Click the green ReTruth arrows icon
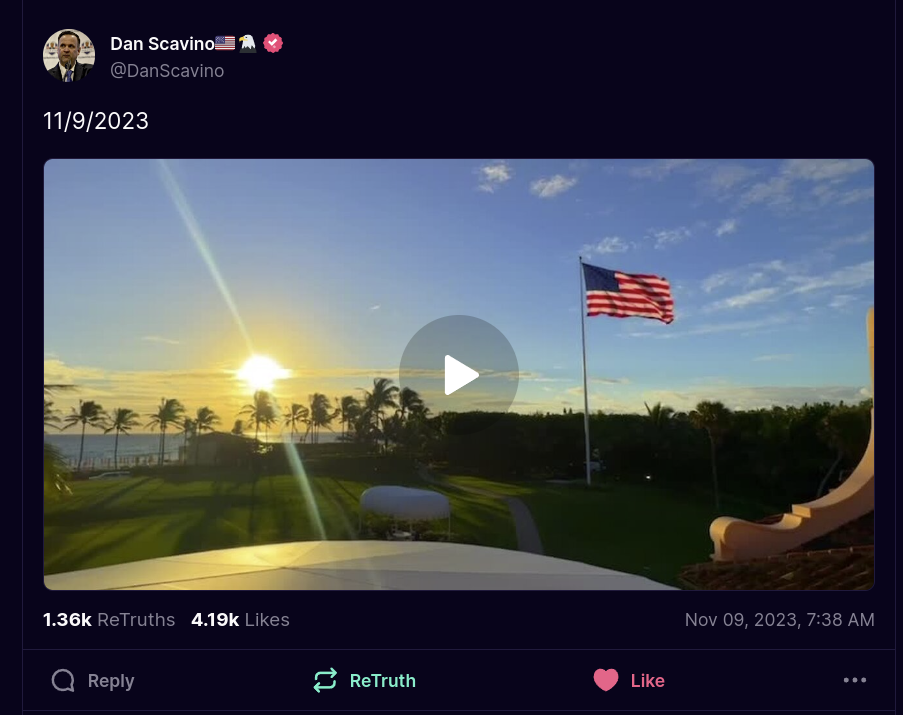The image size is (903, 715). (325, 680)
